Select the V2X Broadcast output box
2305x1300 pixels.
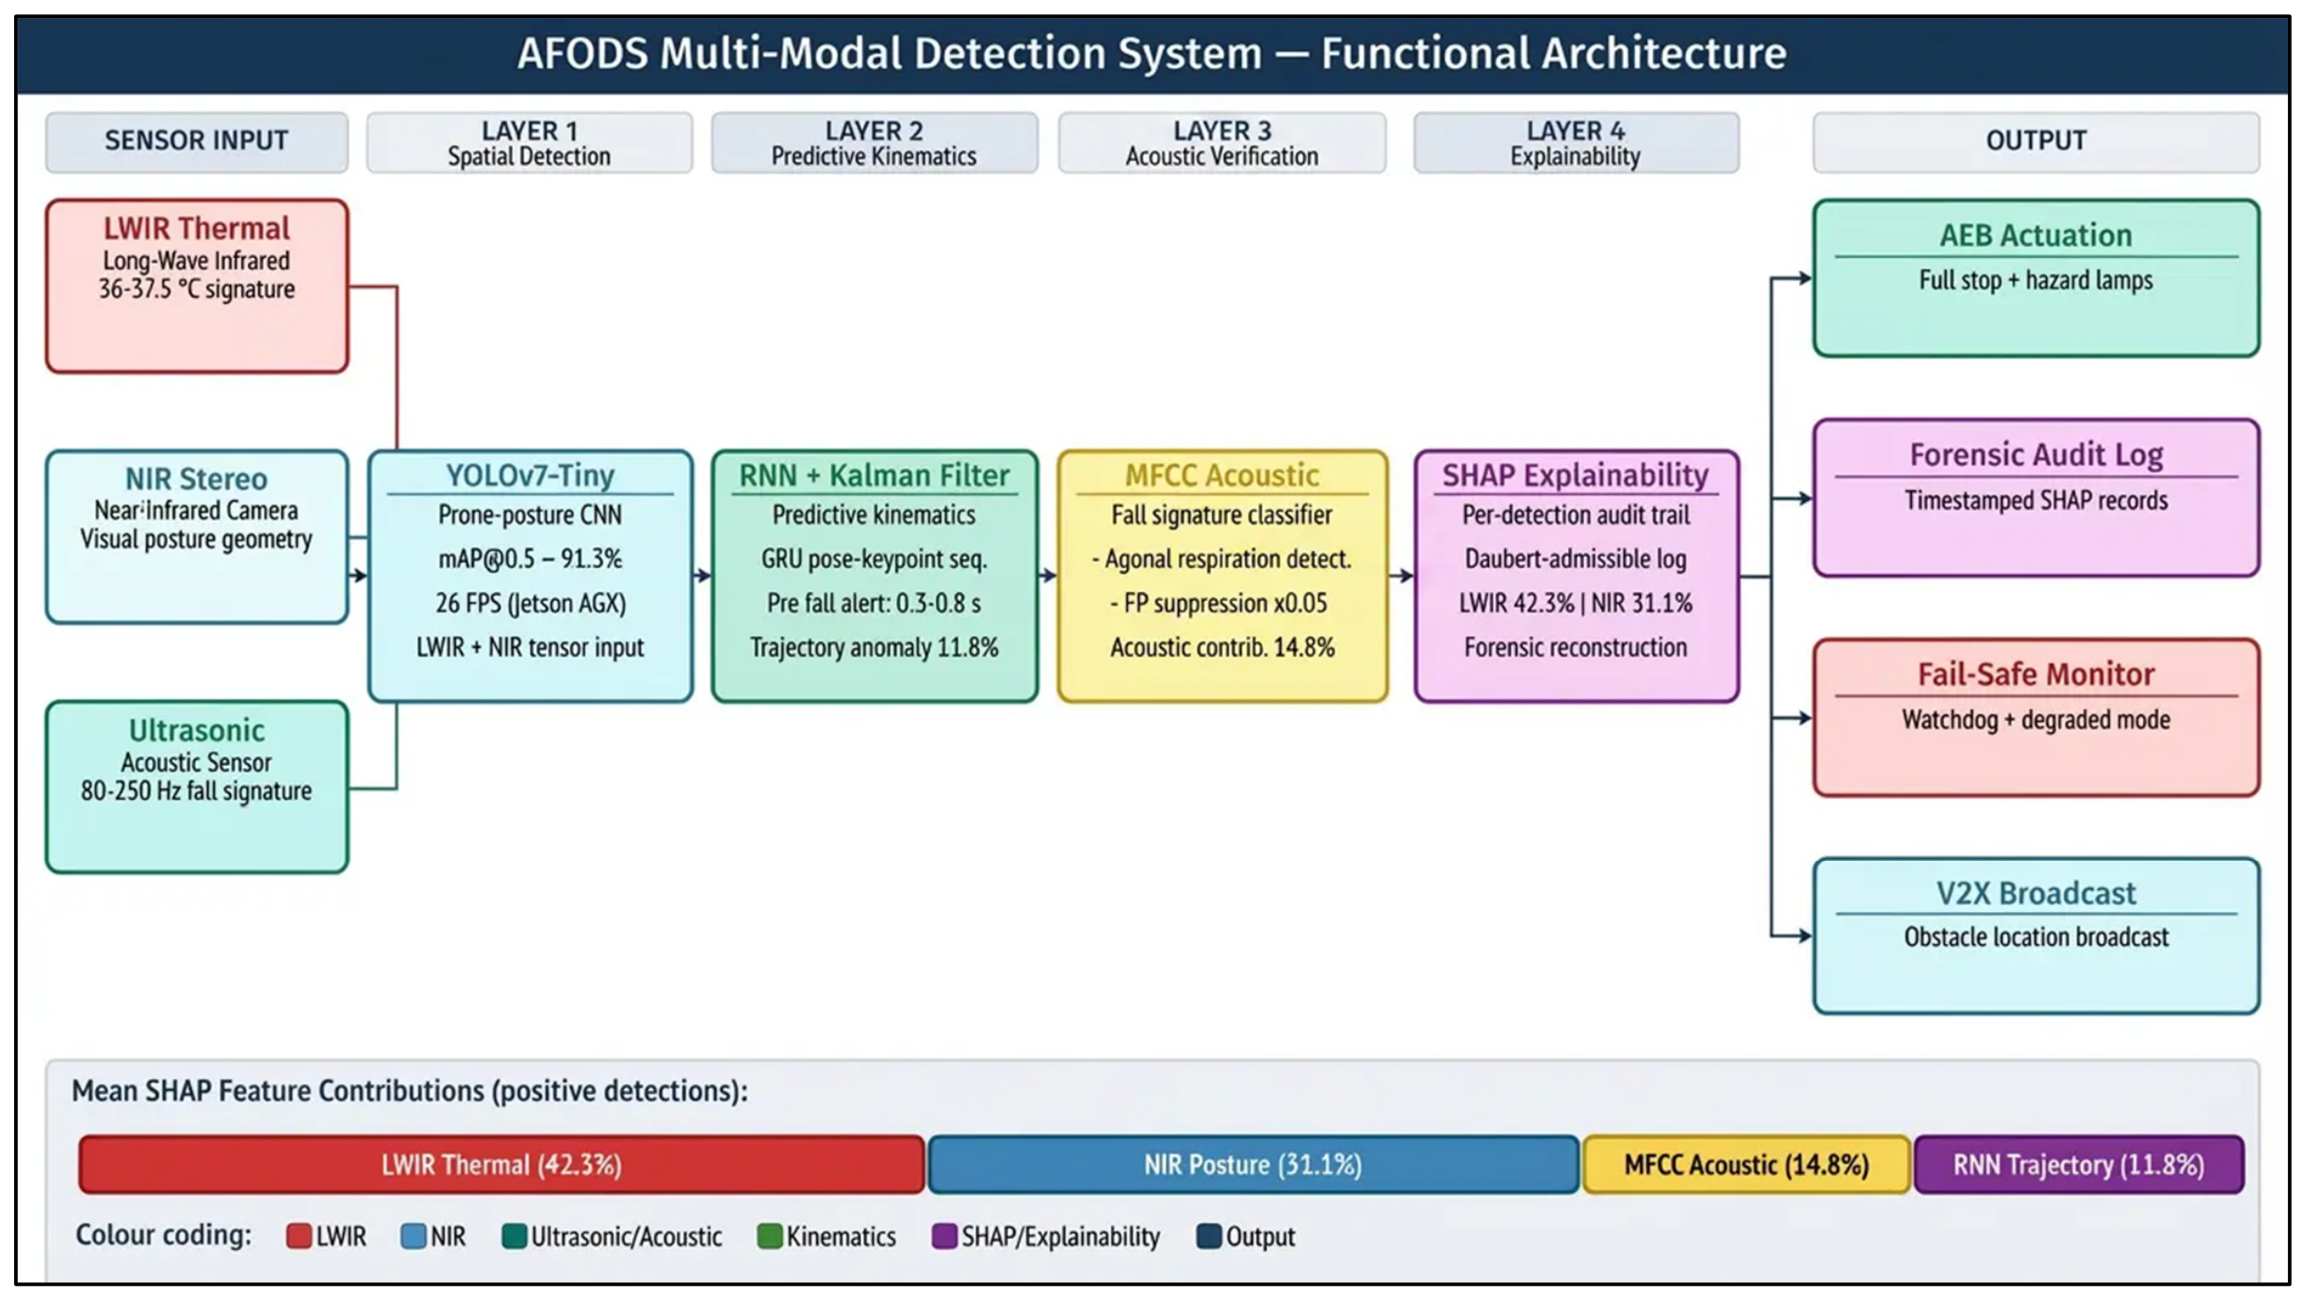pyautogui.click(x=2036, y=936)
